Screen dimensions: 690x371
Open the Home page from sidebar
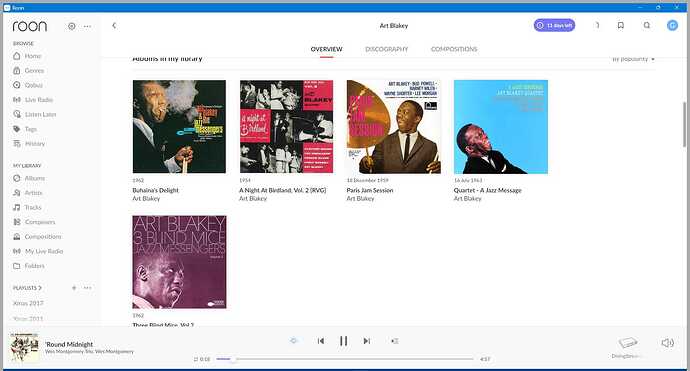point(27,56)
